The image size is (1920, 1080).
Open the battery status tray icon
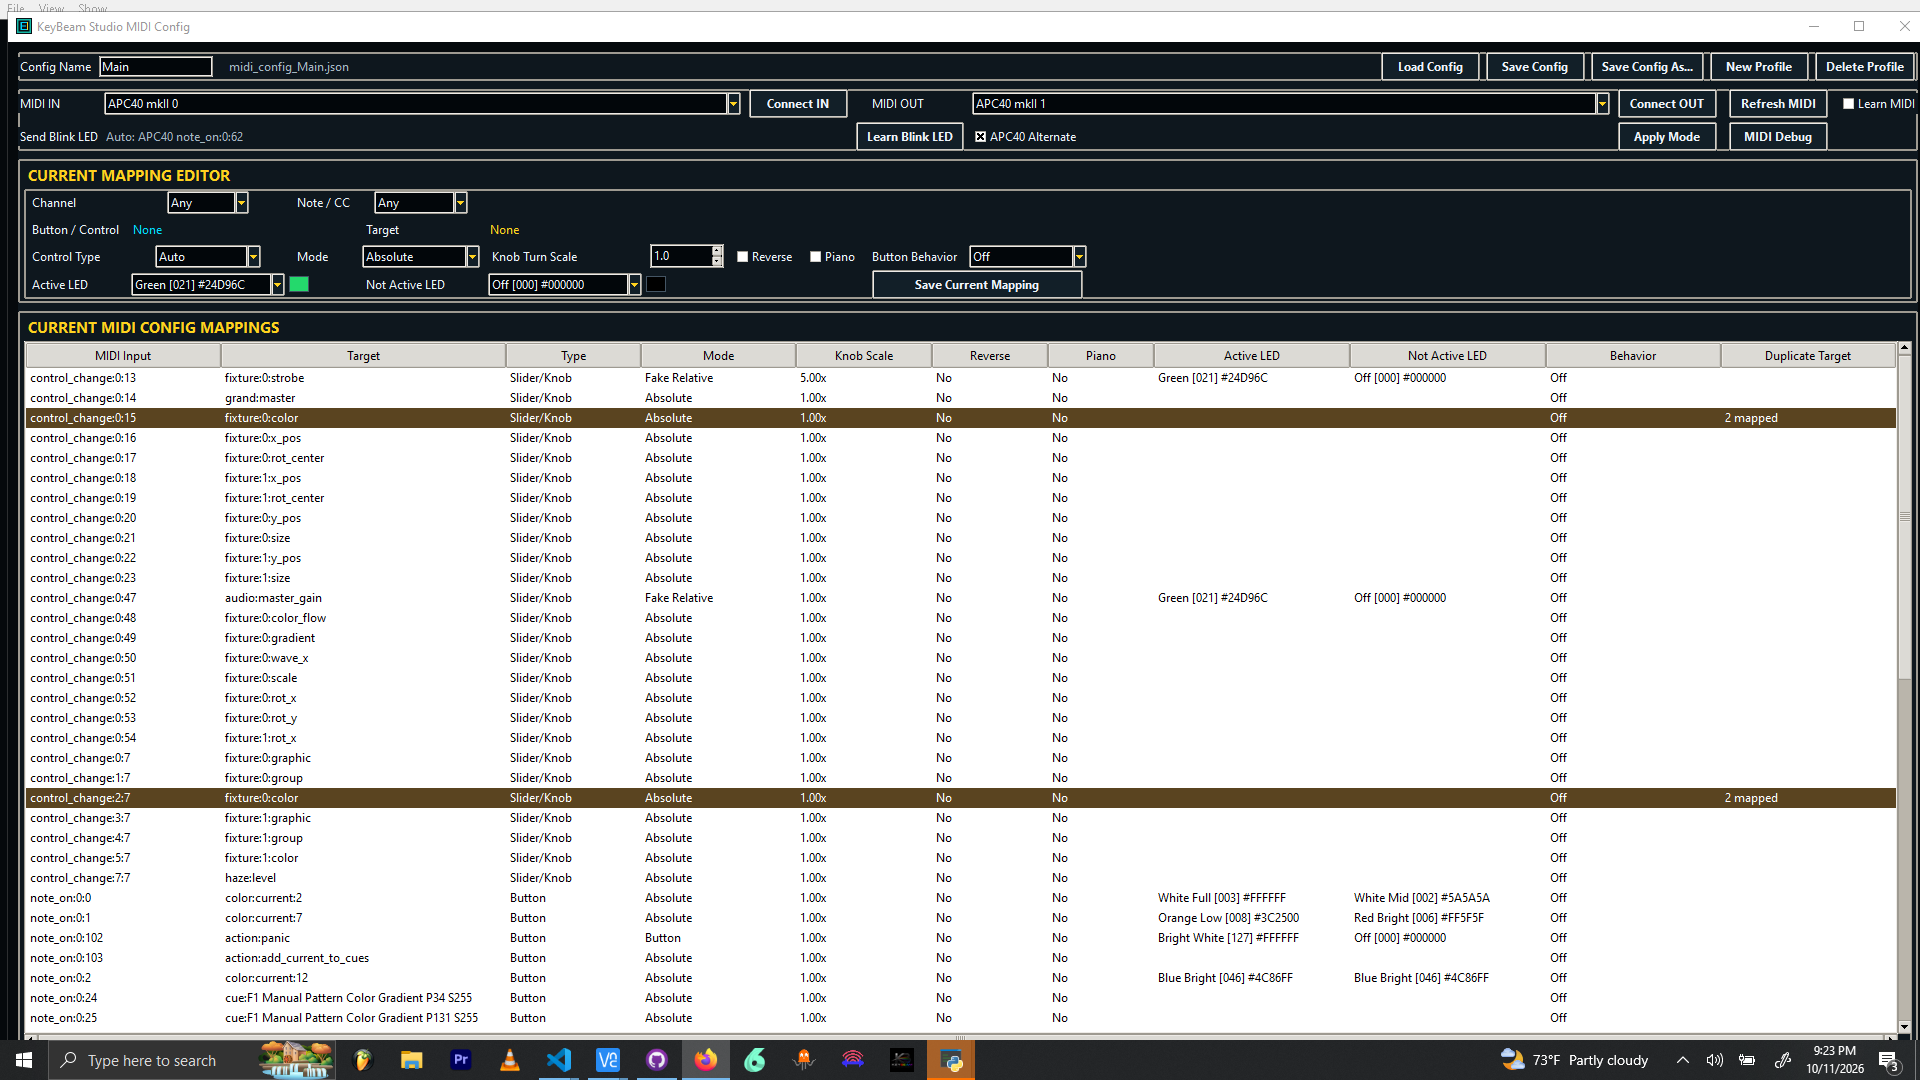tap(1747, 1060)
